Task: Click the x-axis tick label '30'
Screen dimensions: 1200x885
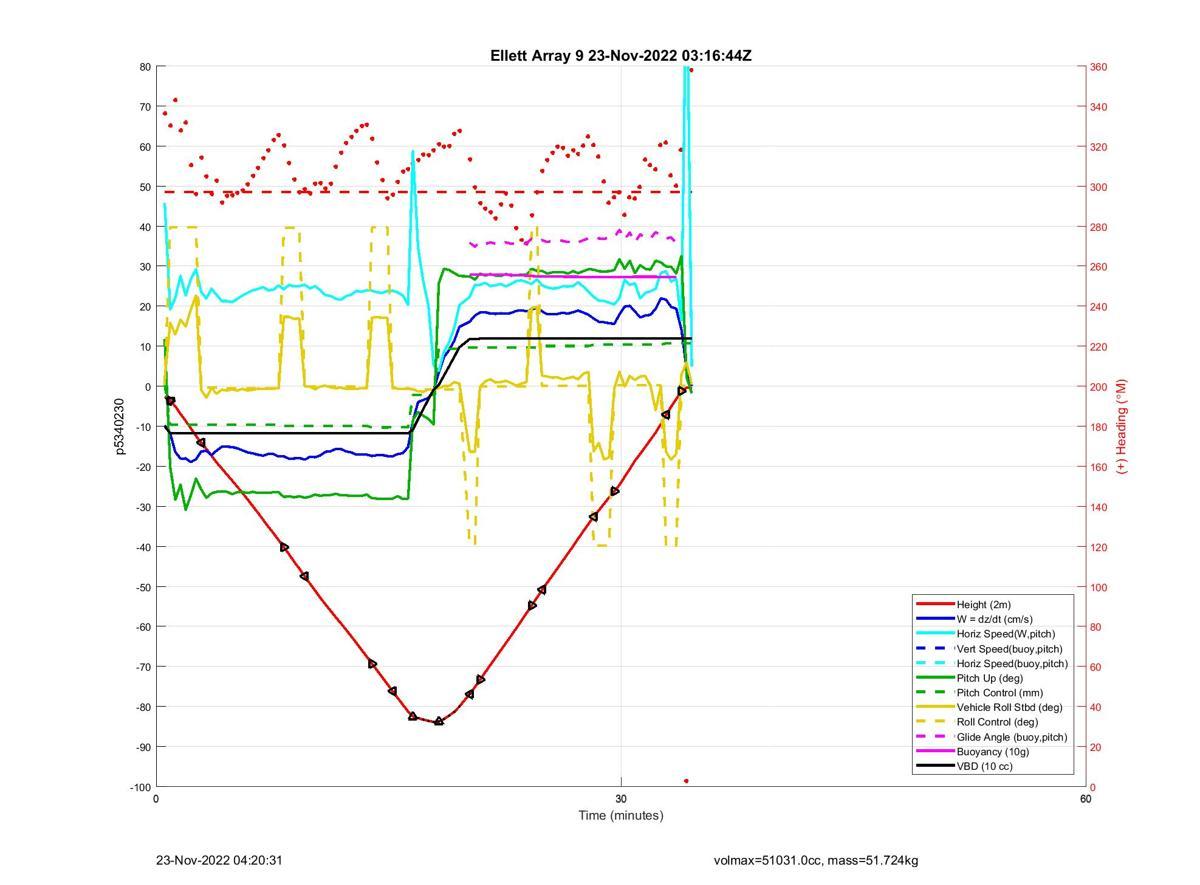Action: tap(621, 799)
